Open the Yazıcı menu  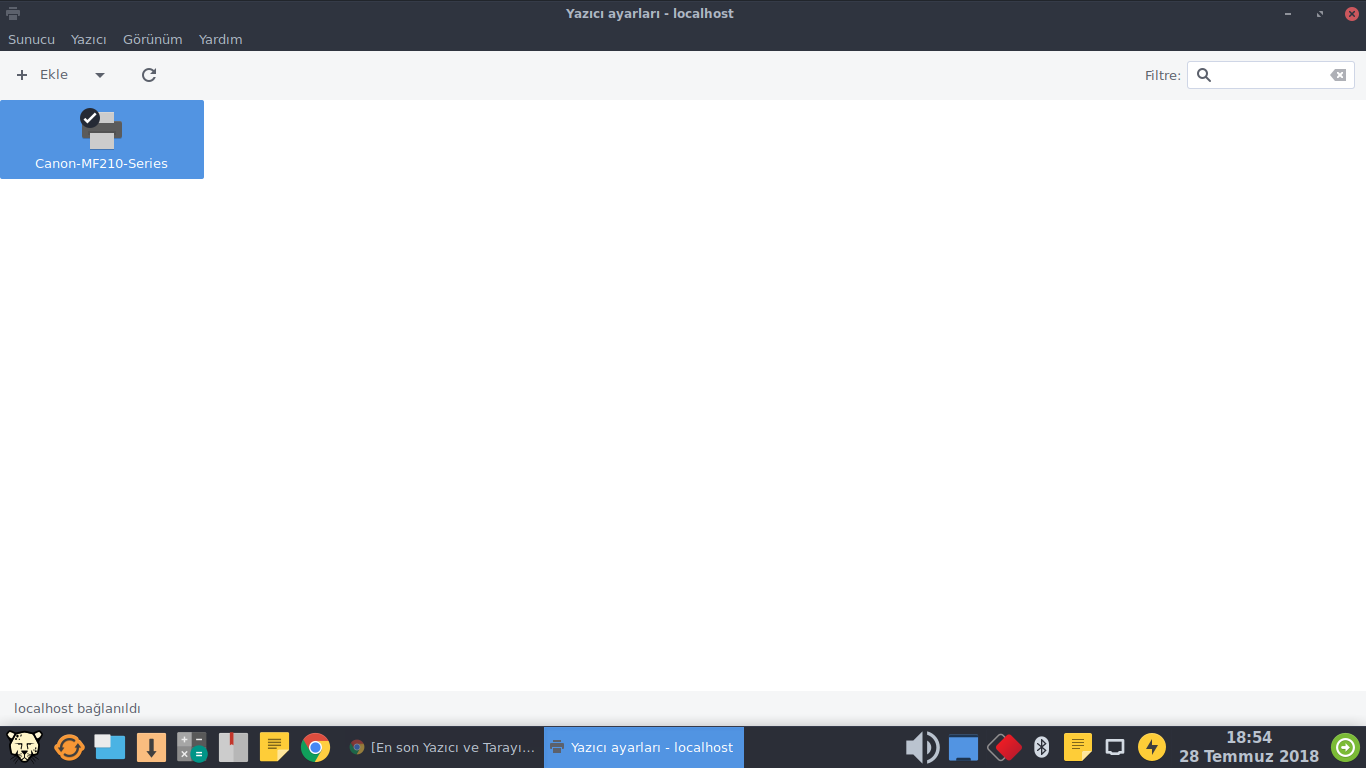[88, 40]
